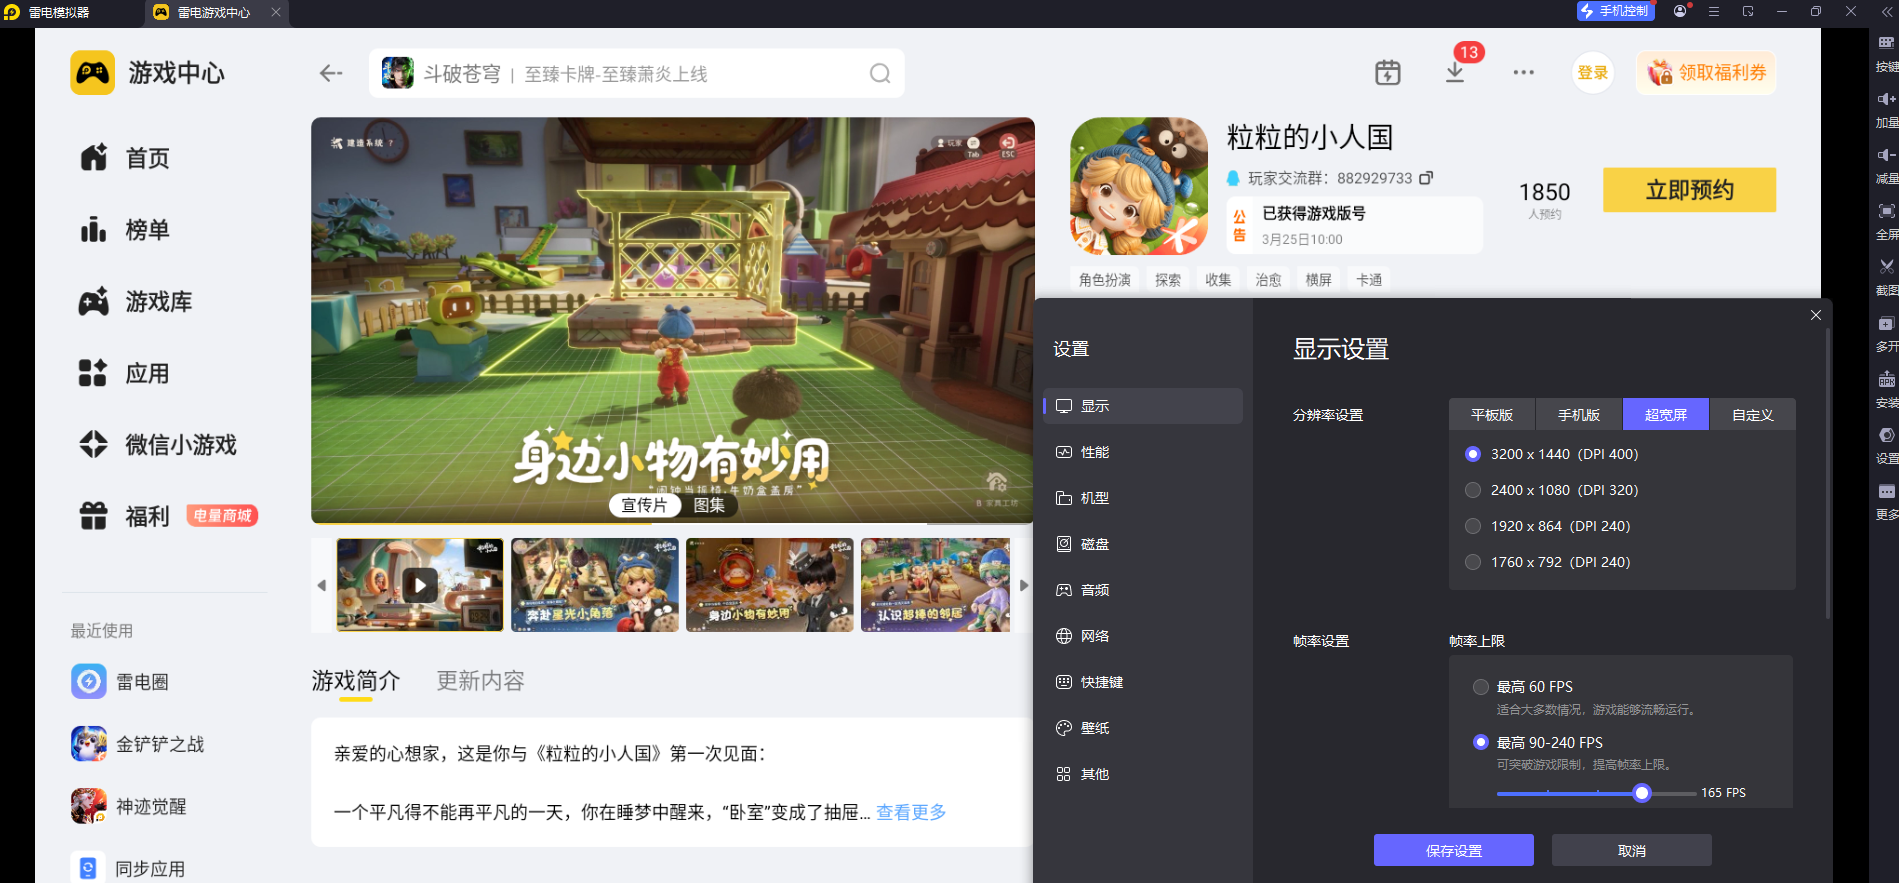Copy the player group number 882929733

pyautogui.click(x=1426, y=178)
